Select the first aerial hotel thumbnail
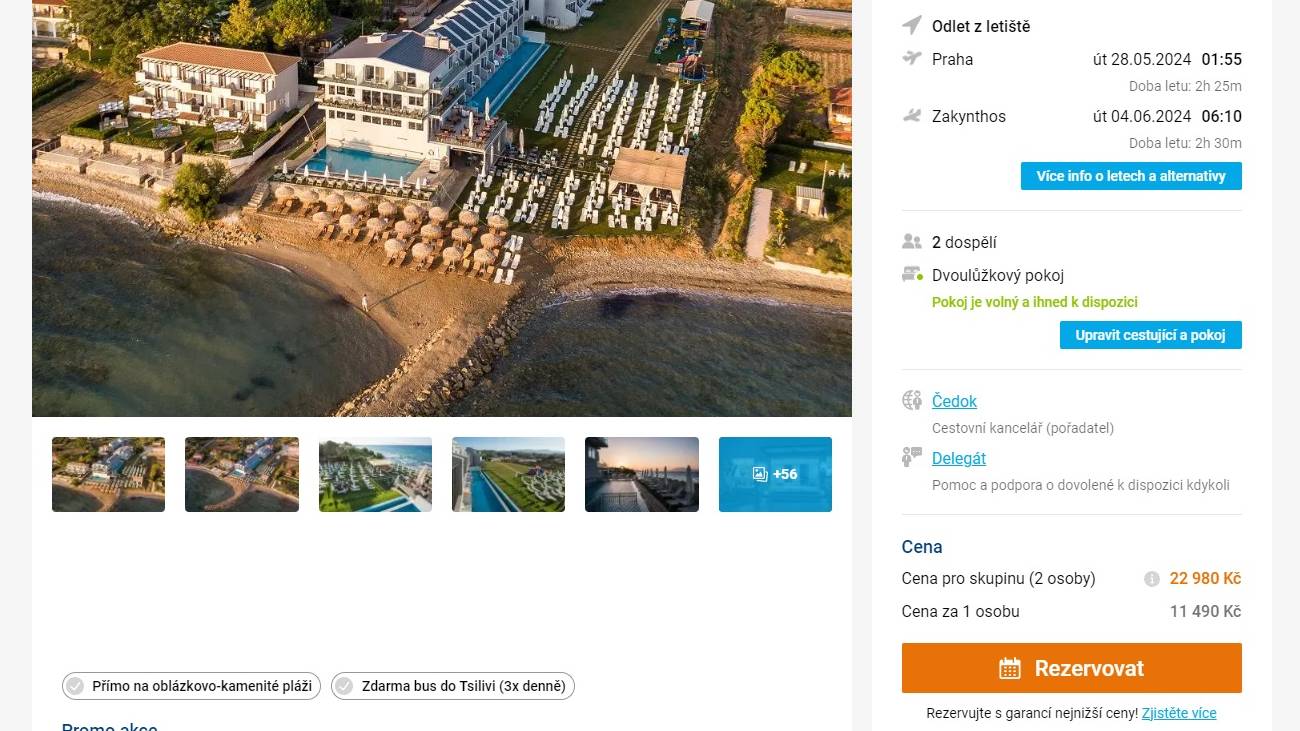Viewport: 1300px width, 731px height. click(x=108, y=474)
